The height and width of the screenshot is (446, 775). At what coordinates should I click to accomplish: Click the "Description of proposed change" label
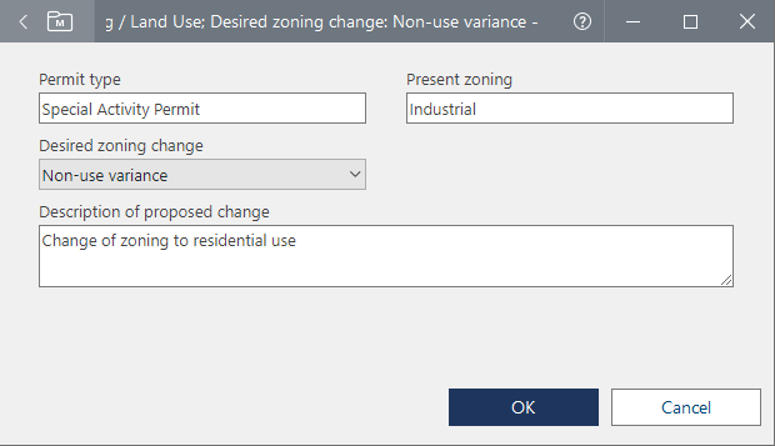(154, 212)
